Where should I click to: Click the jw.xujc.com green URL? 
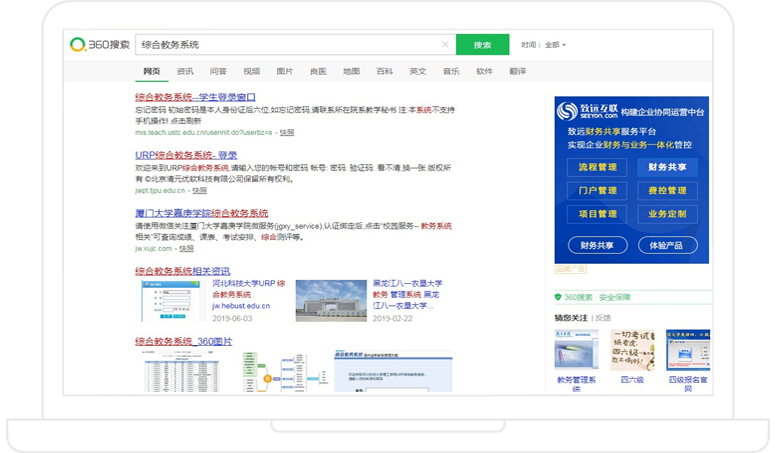point(153,248)
